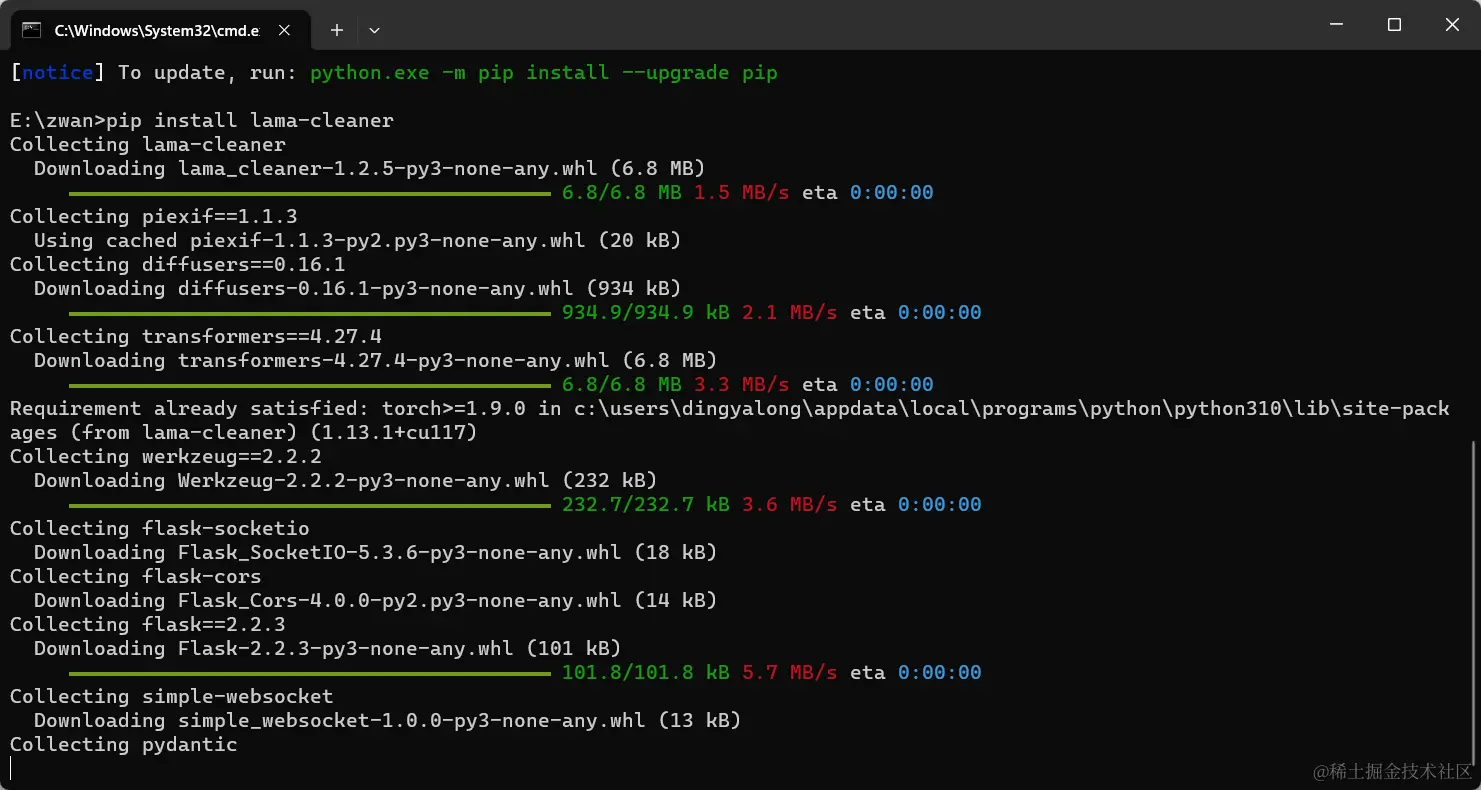1481x790 pixels.
Task: Open the new tab dropdown menu
Action: point(374,30)
